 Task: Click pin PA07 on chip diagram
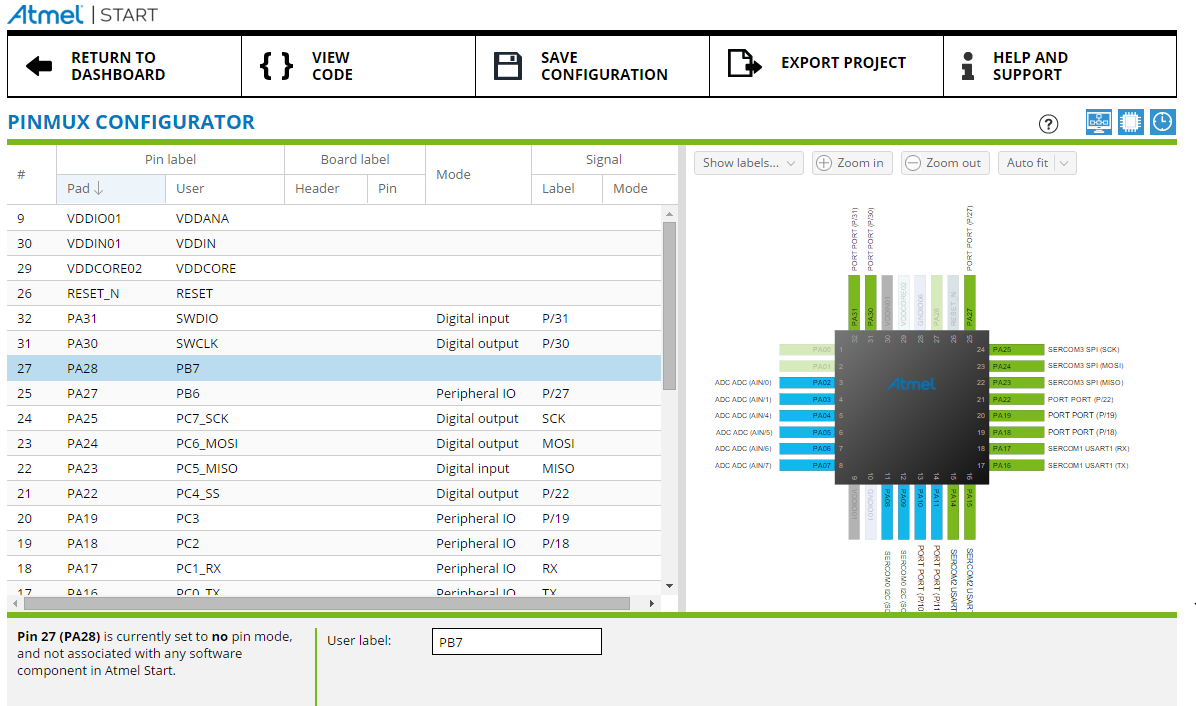pos(806,465)
